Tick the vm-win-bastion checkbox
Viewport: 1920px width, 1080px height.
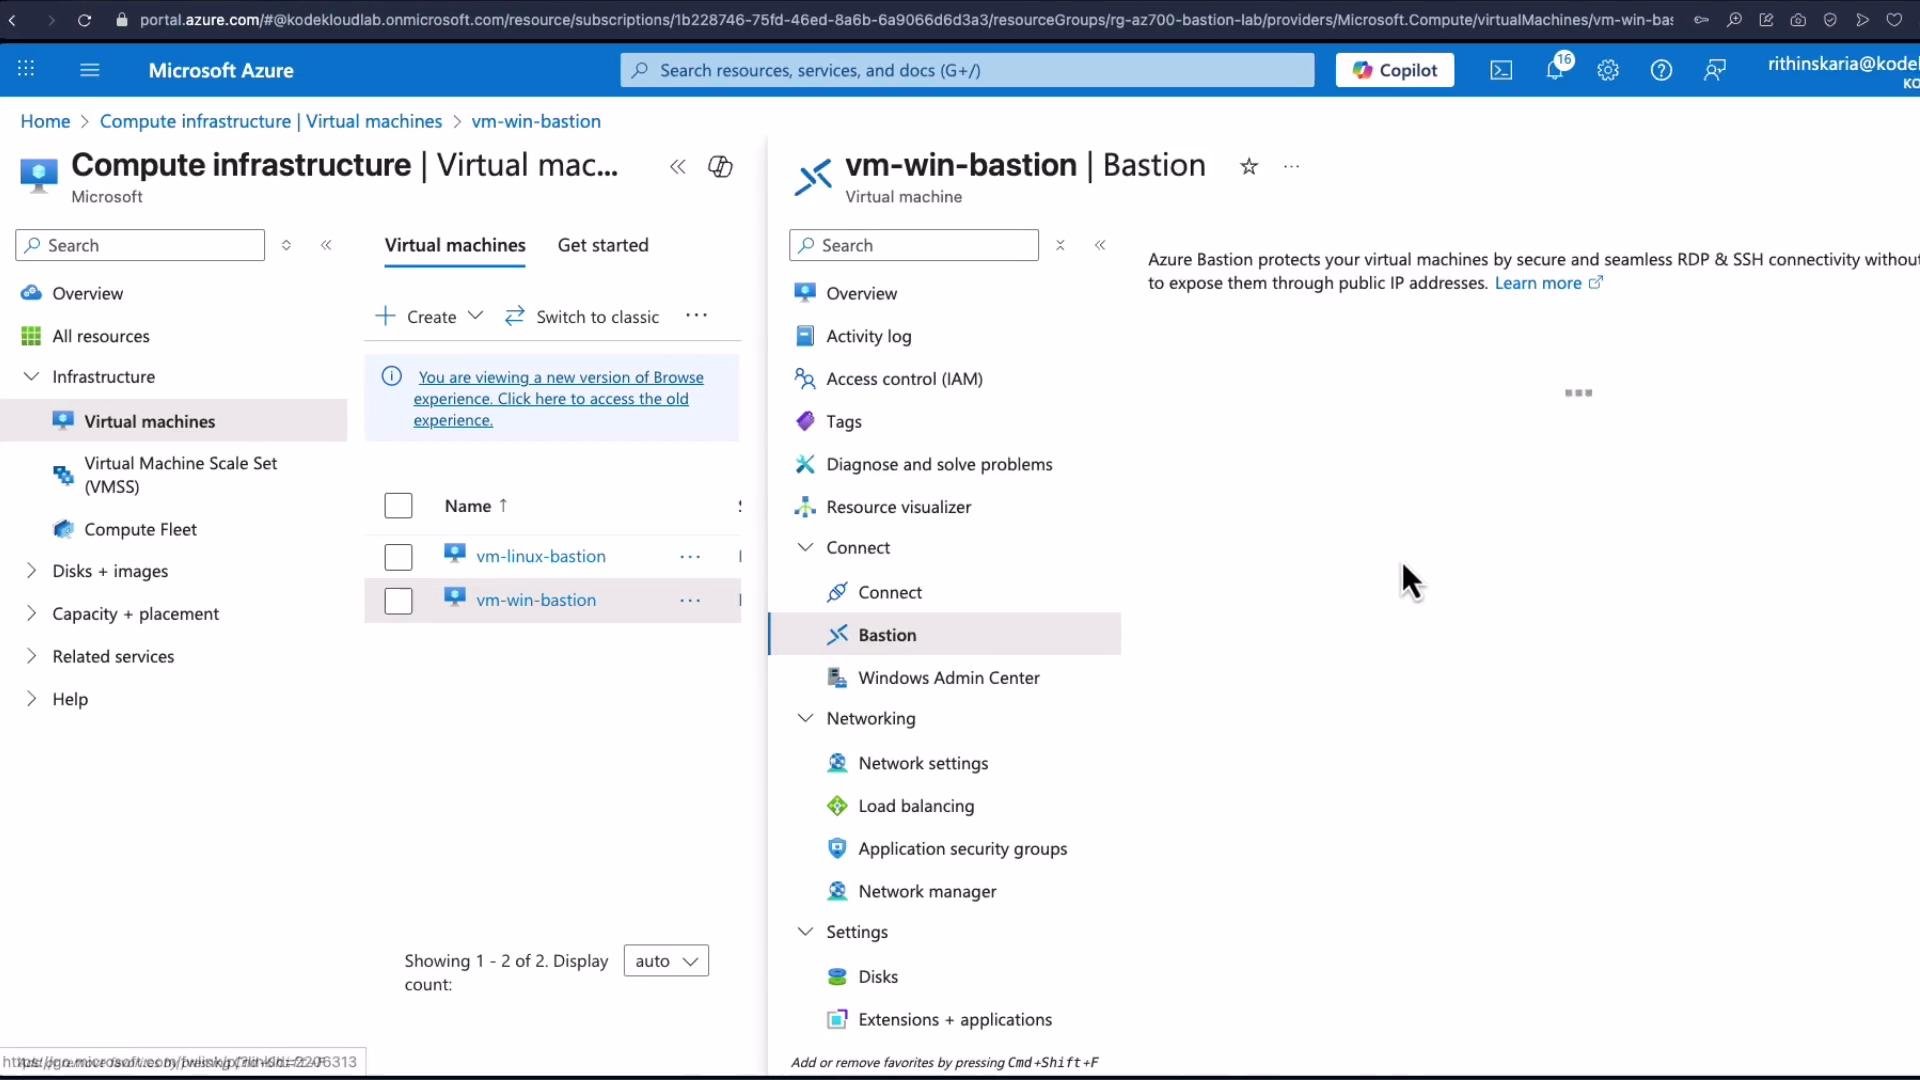[398, 601]
